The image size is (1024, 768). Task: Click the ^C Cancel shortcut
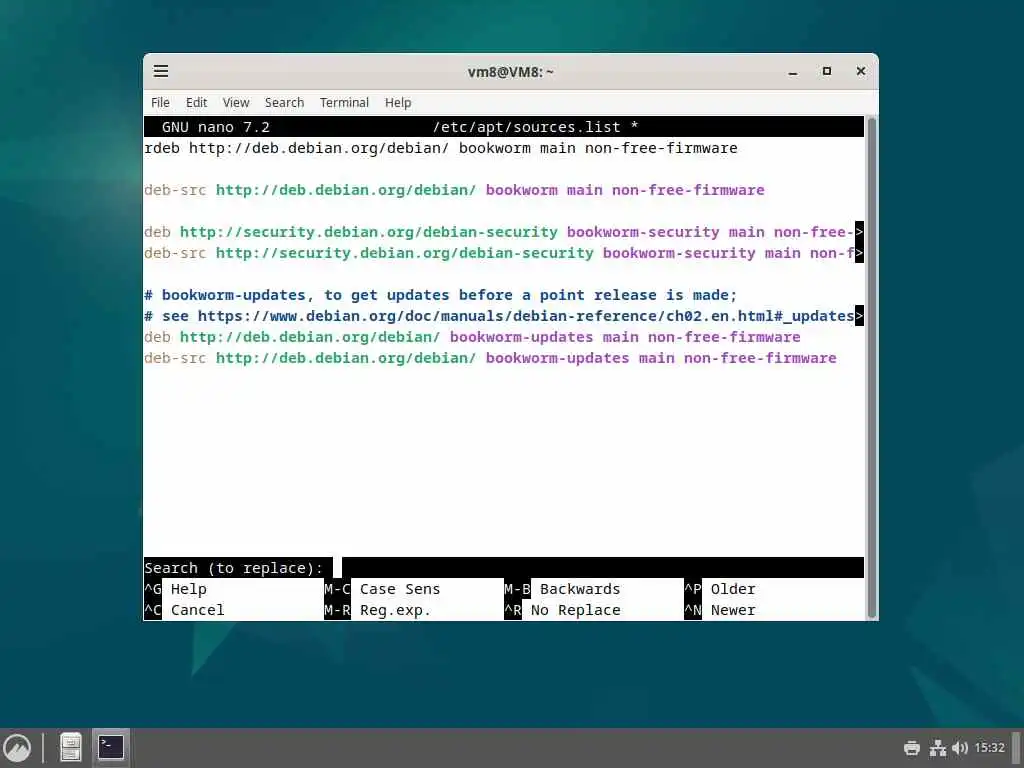pyautogui.click(x=184, y=610)
